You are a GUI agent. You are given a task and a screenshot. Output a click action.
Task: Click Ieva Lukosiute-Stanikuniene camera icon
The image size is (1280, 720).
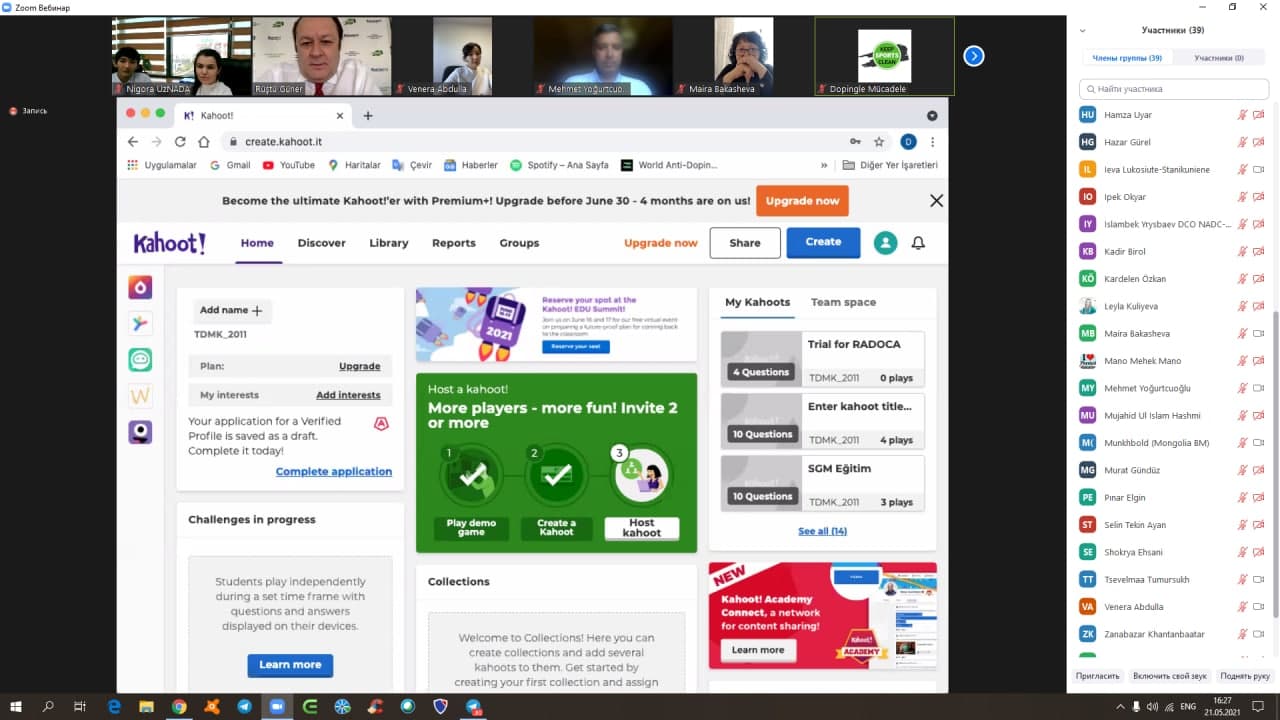pyautogui.click(x=1259, y=170)
